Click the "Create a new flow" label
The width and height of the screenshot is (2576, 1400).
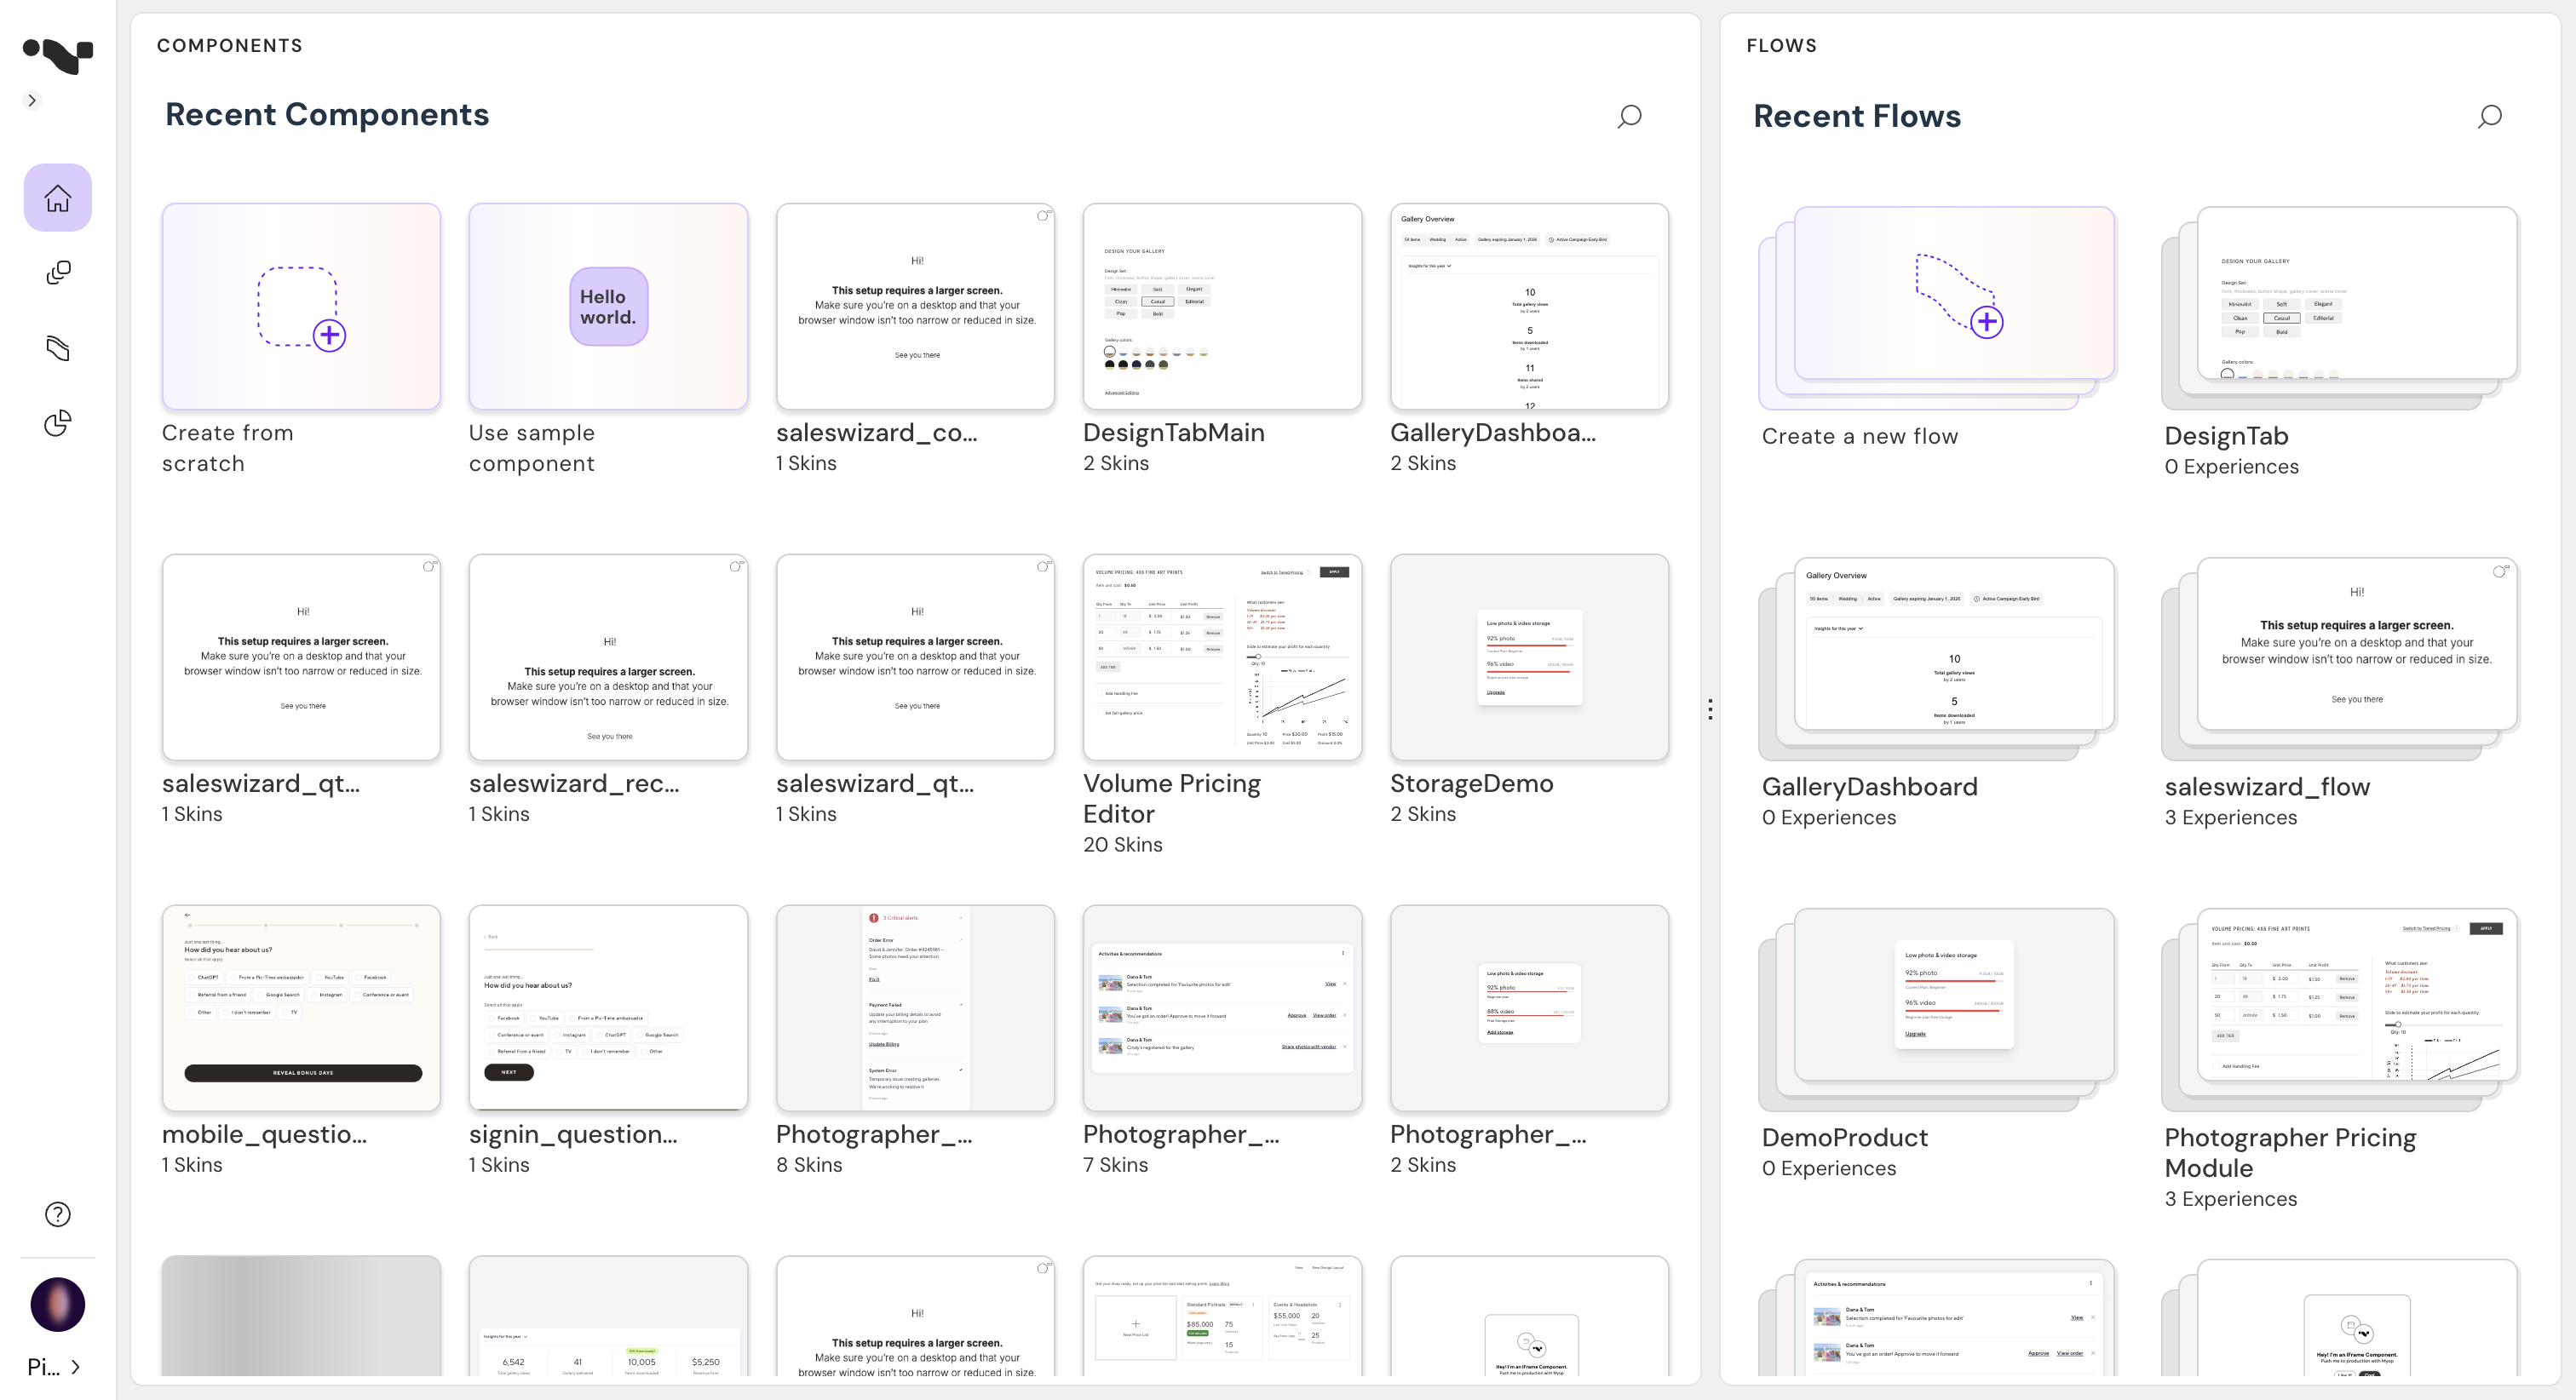tap(1860, 436)
